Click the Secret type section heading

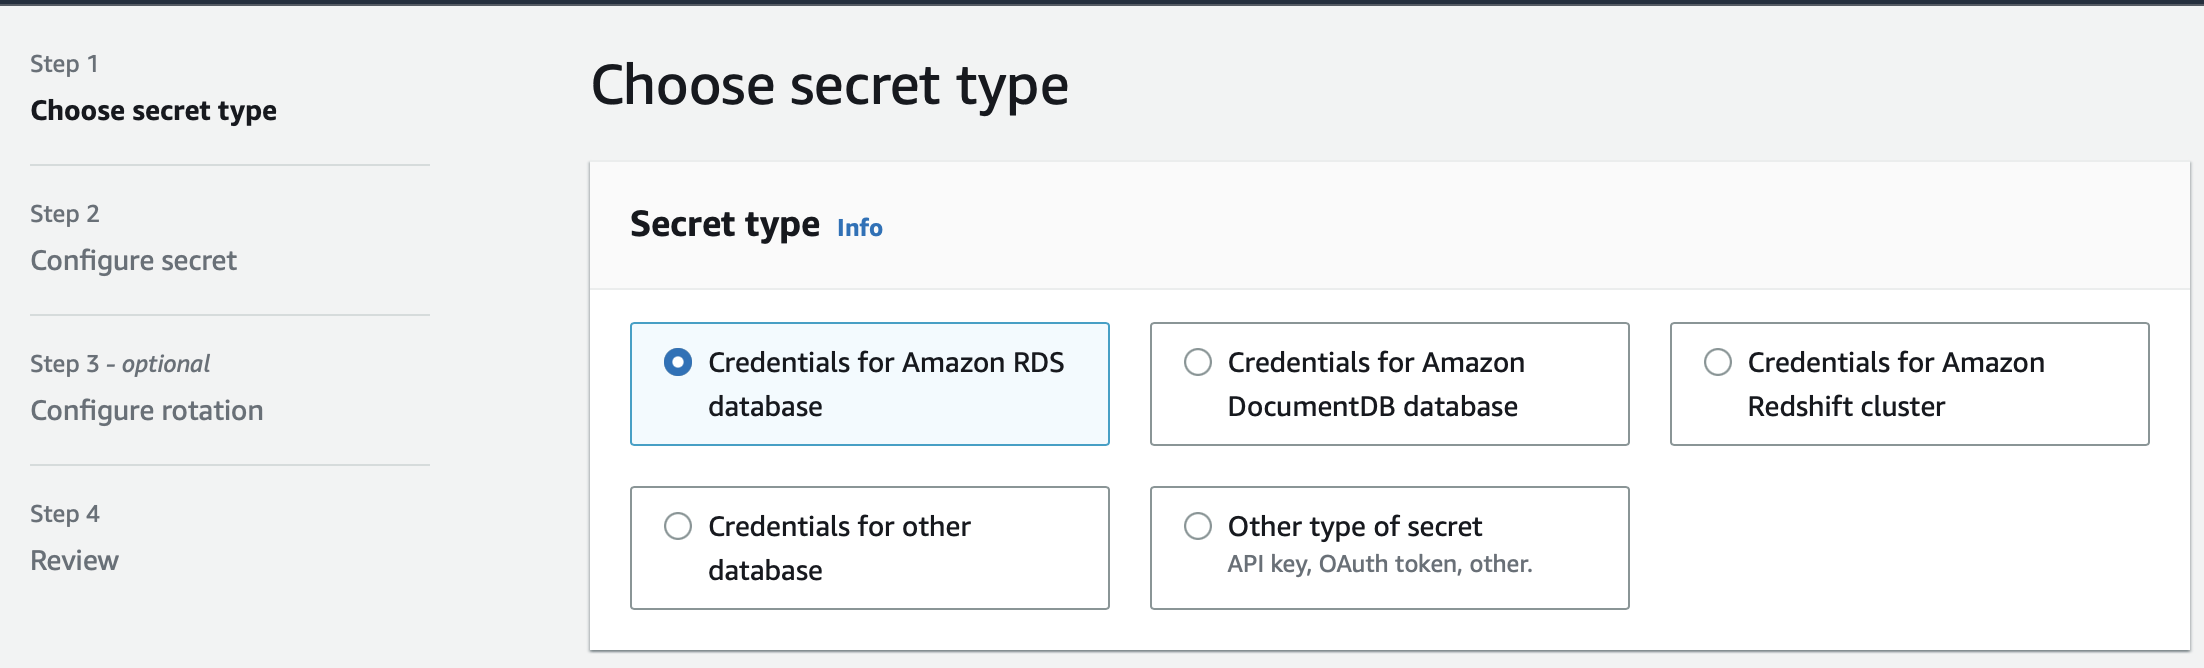[x=723, y=223]
